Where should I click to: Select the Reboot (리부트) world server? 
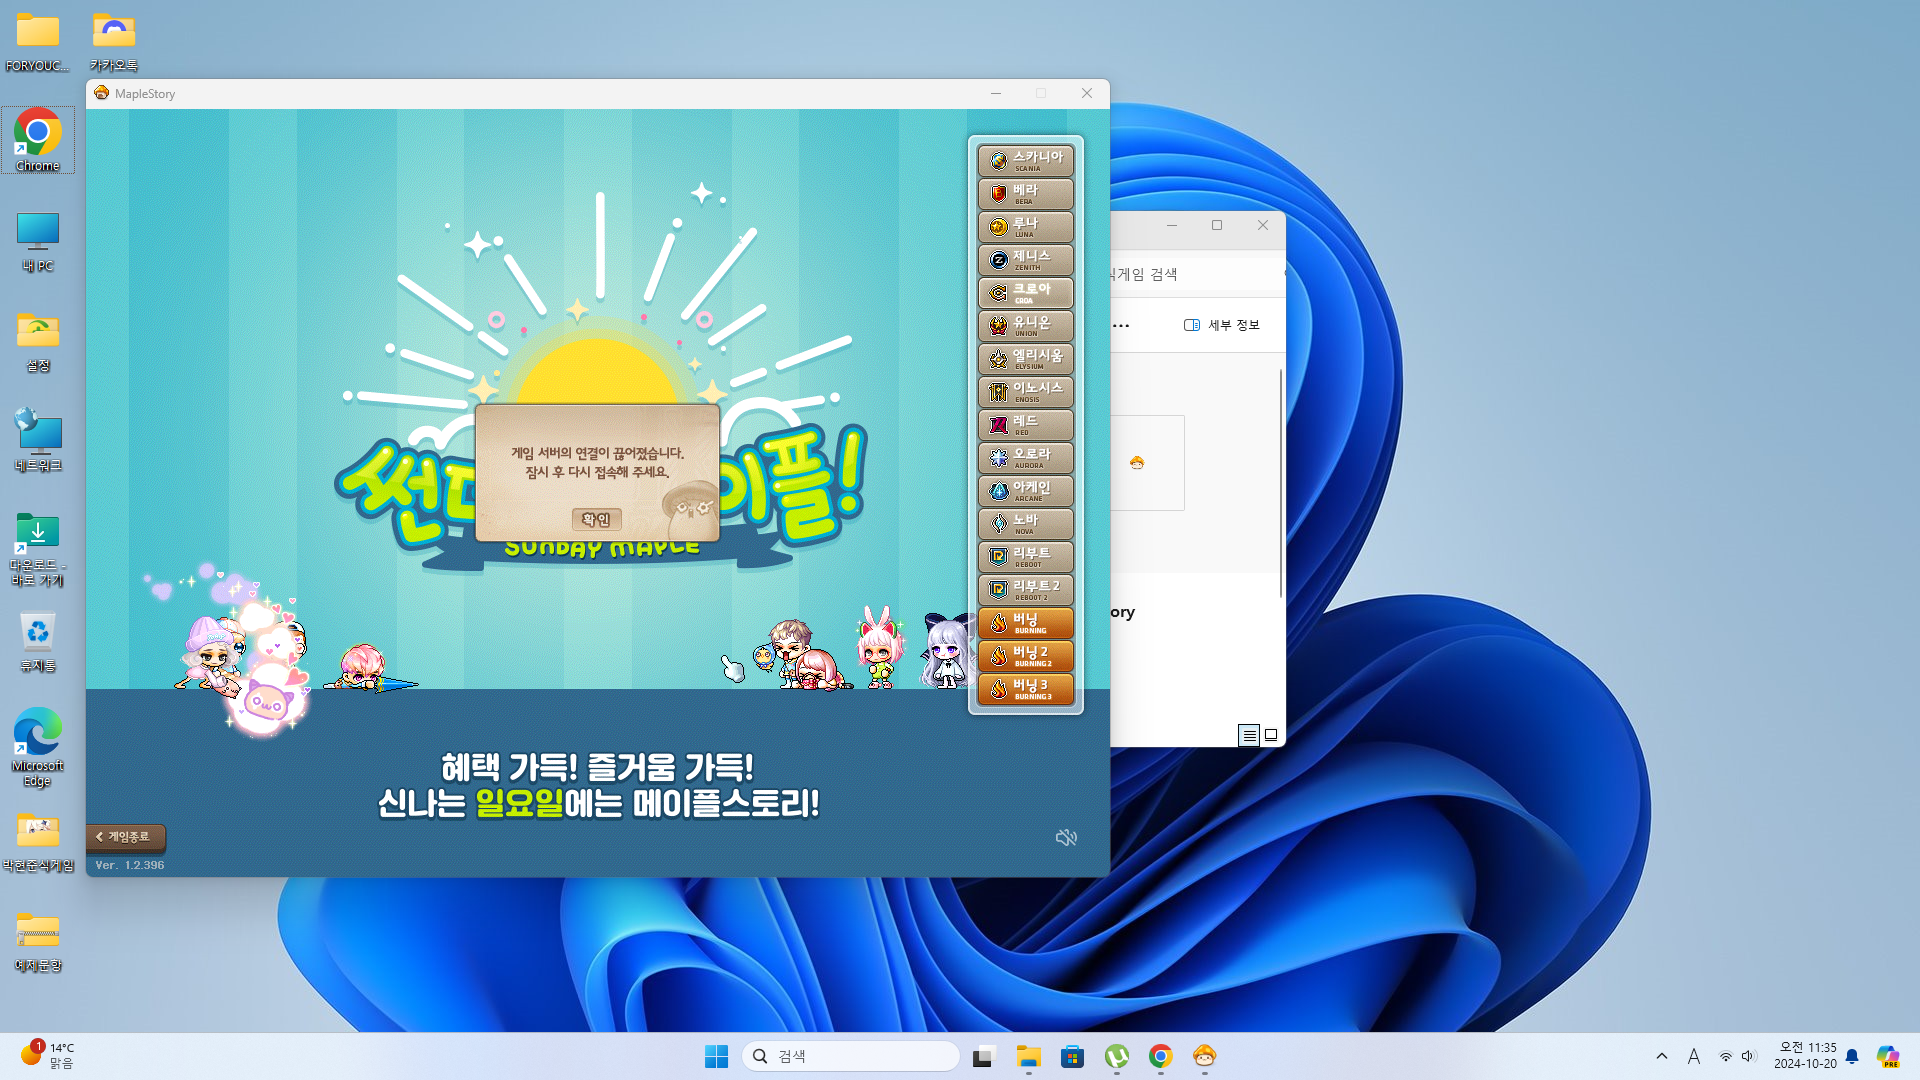pos(1025,557)
